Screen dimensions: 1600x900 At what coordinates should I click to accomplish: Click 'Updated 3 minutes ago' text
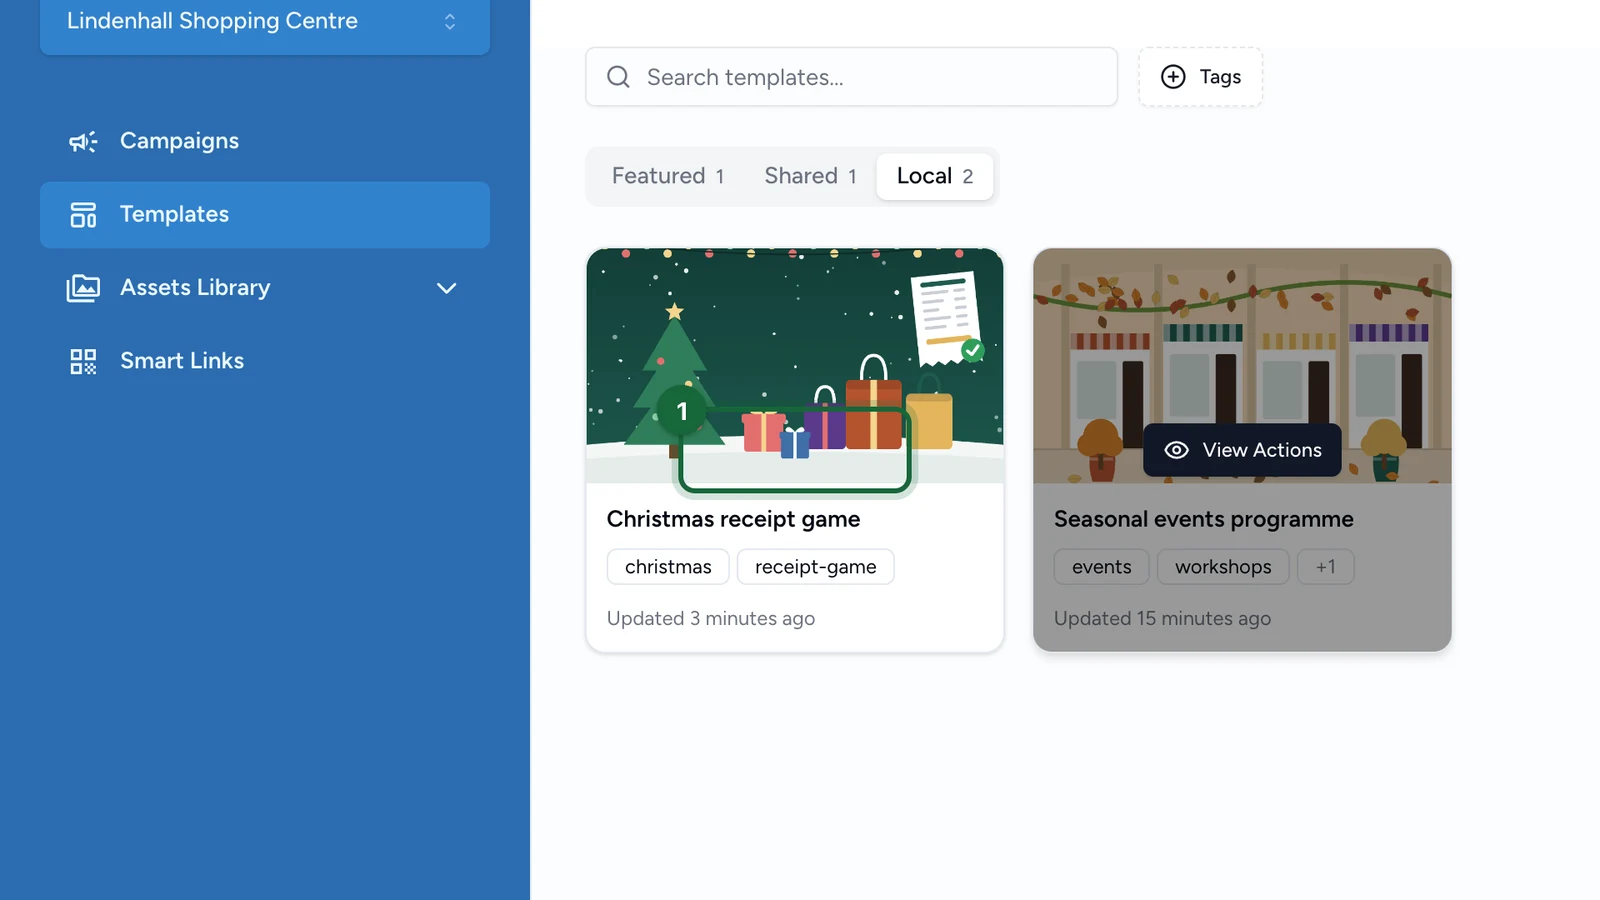click(x=711, y=619)
